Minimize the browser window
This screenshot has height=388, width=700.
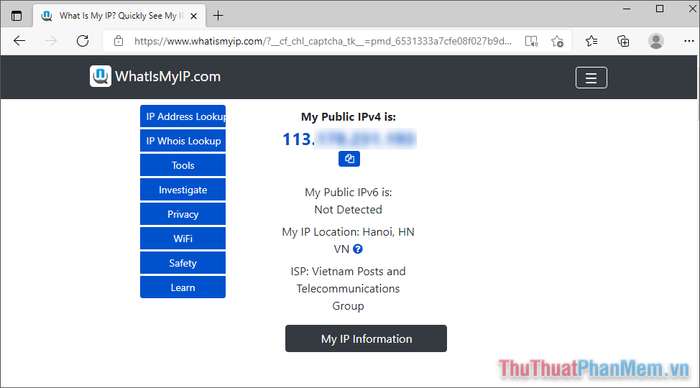point(627,9)
